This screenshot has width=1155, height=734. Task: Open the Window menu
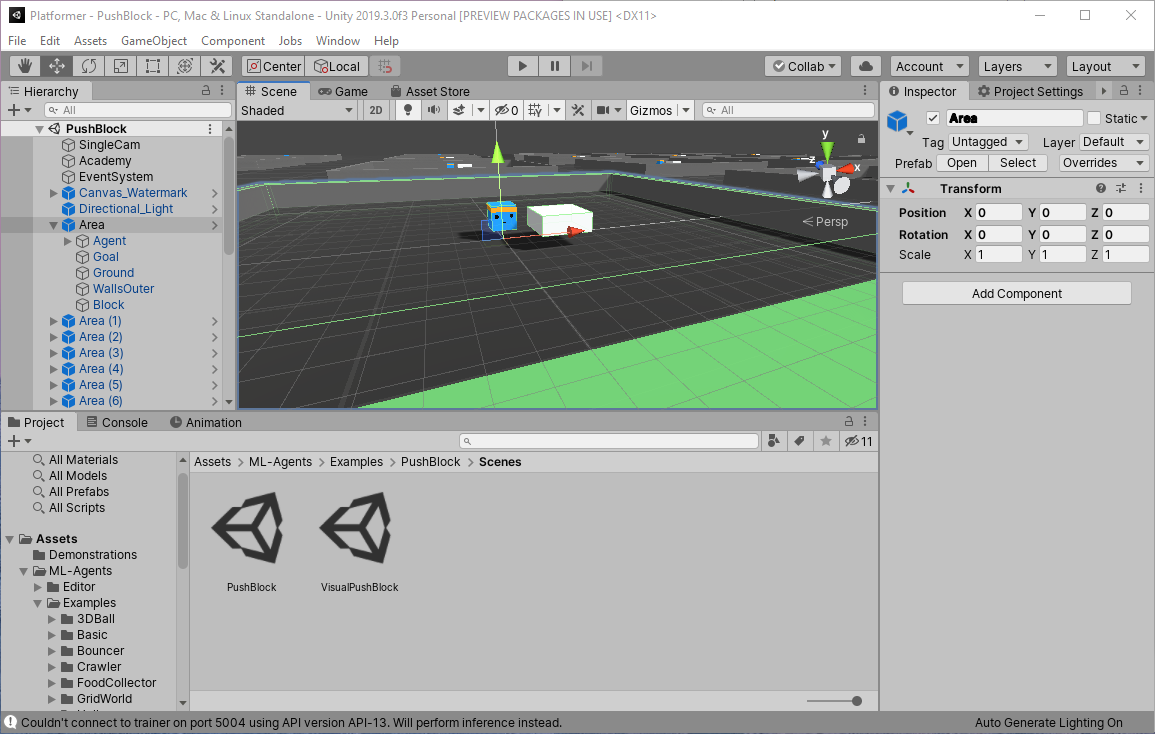click(x=338, y=41)
